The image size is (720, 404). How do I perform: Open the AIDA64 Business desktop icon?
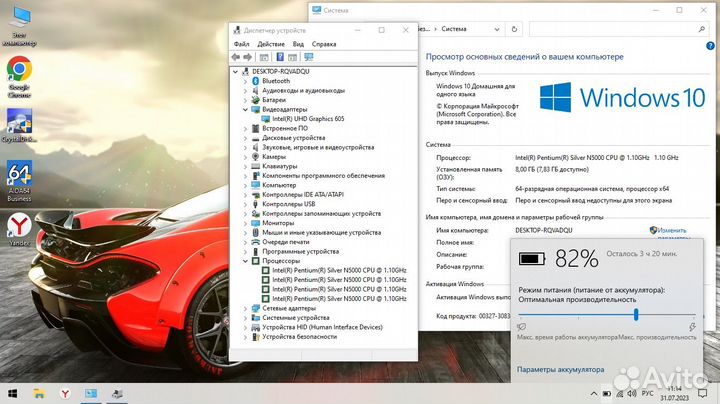19,181
